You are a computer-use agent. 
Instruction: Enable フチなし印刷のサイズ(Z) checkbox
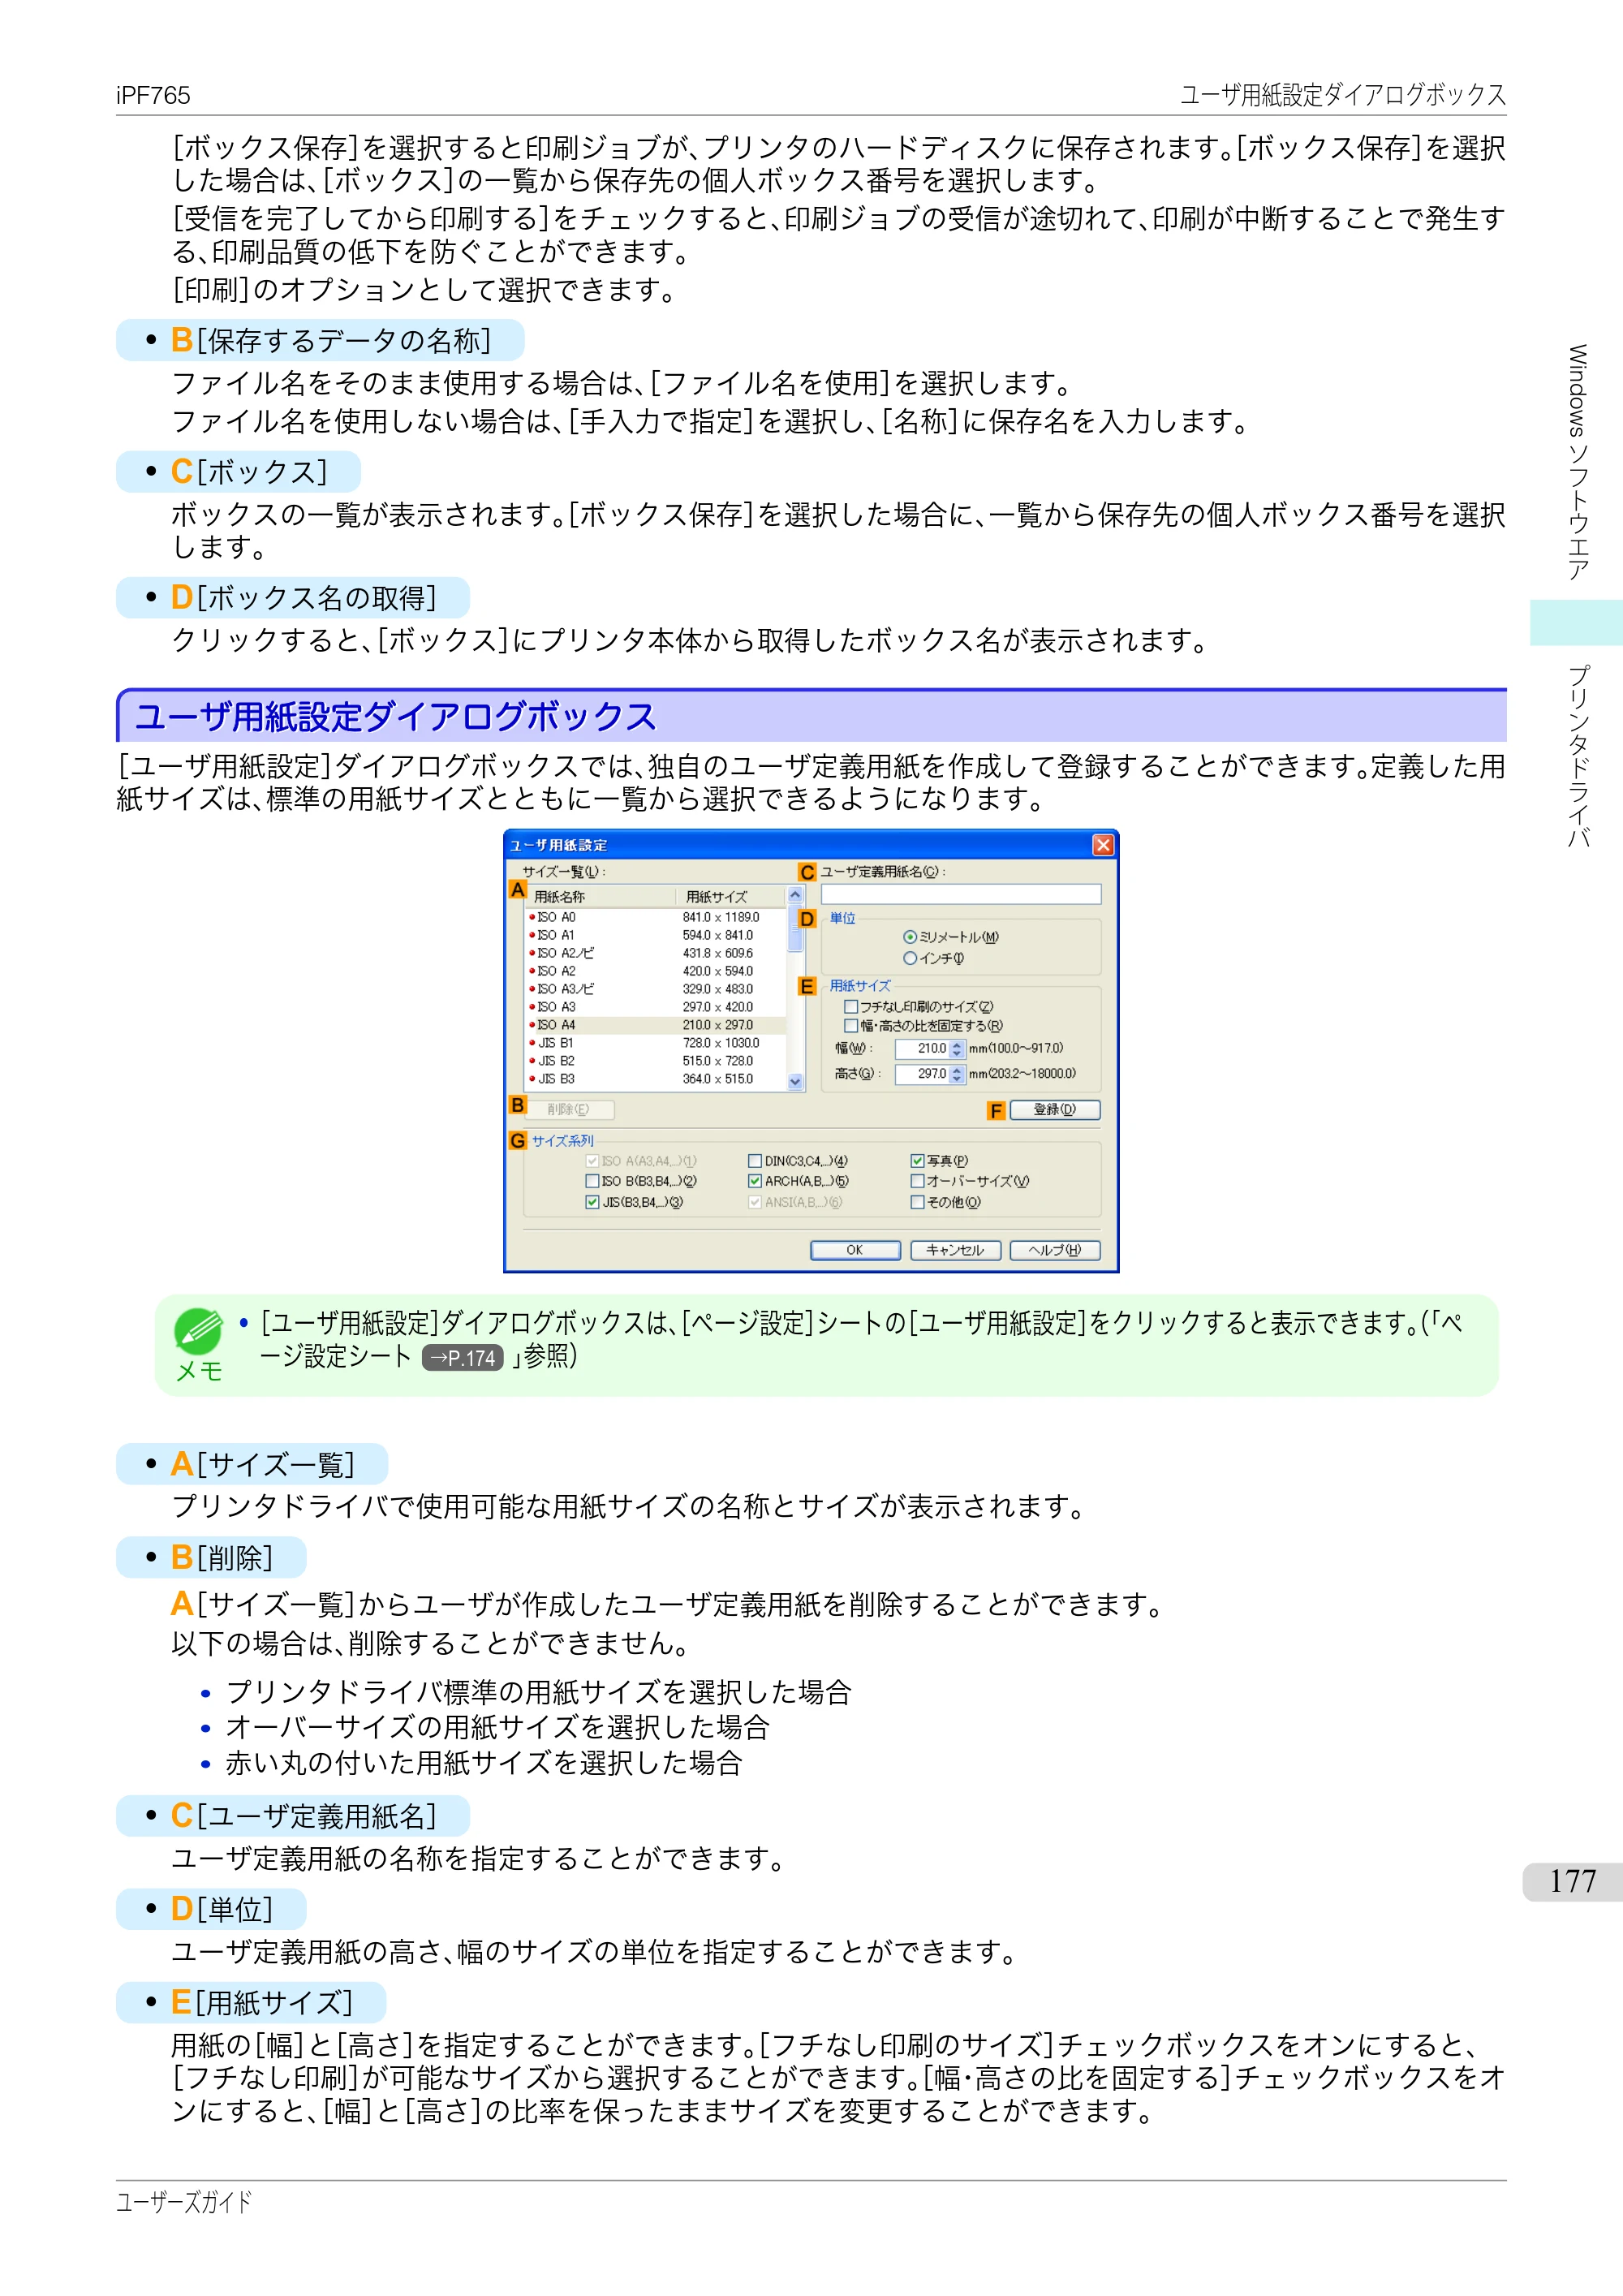tap(850, 1007)
